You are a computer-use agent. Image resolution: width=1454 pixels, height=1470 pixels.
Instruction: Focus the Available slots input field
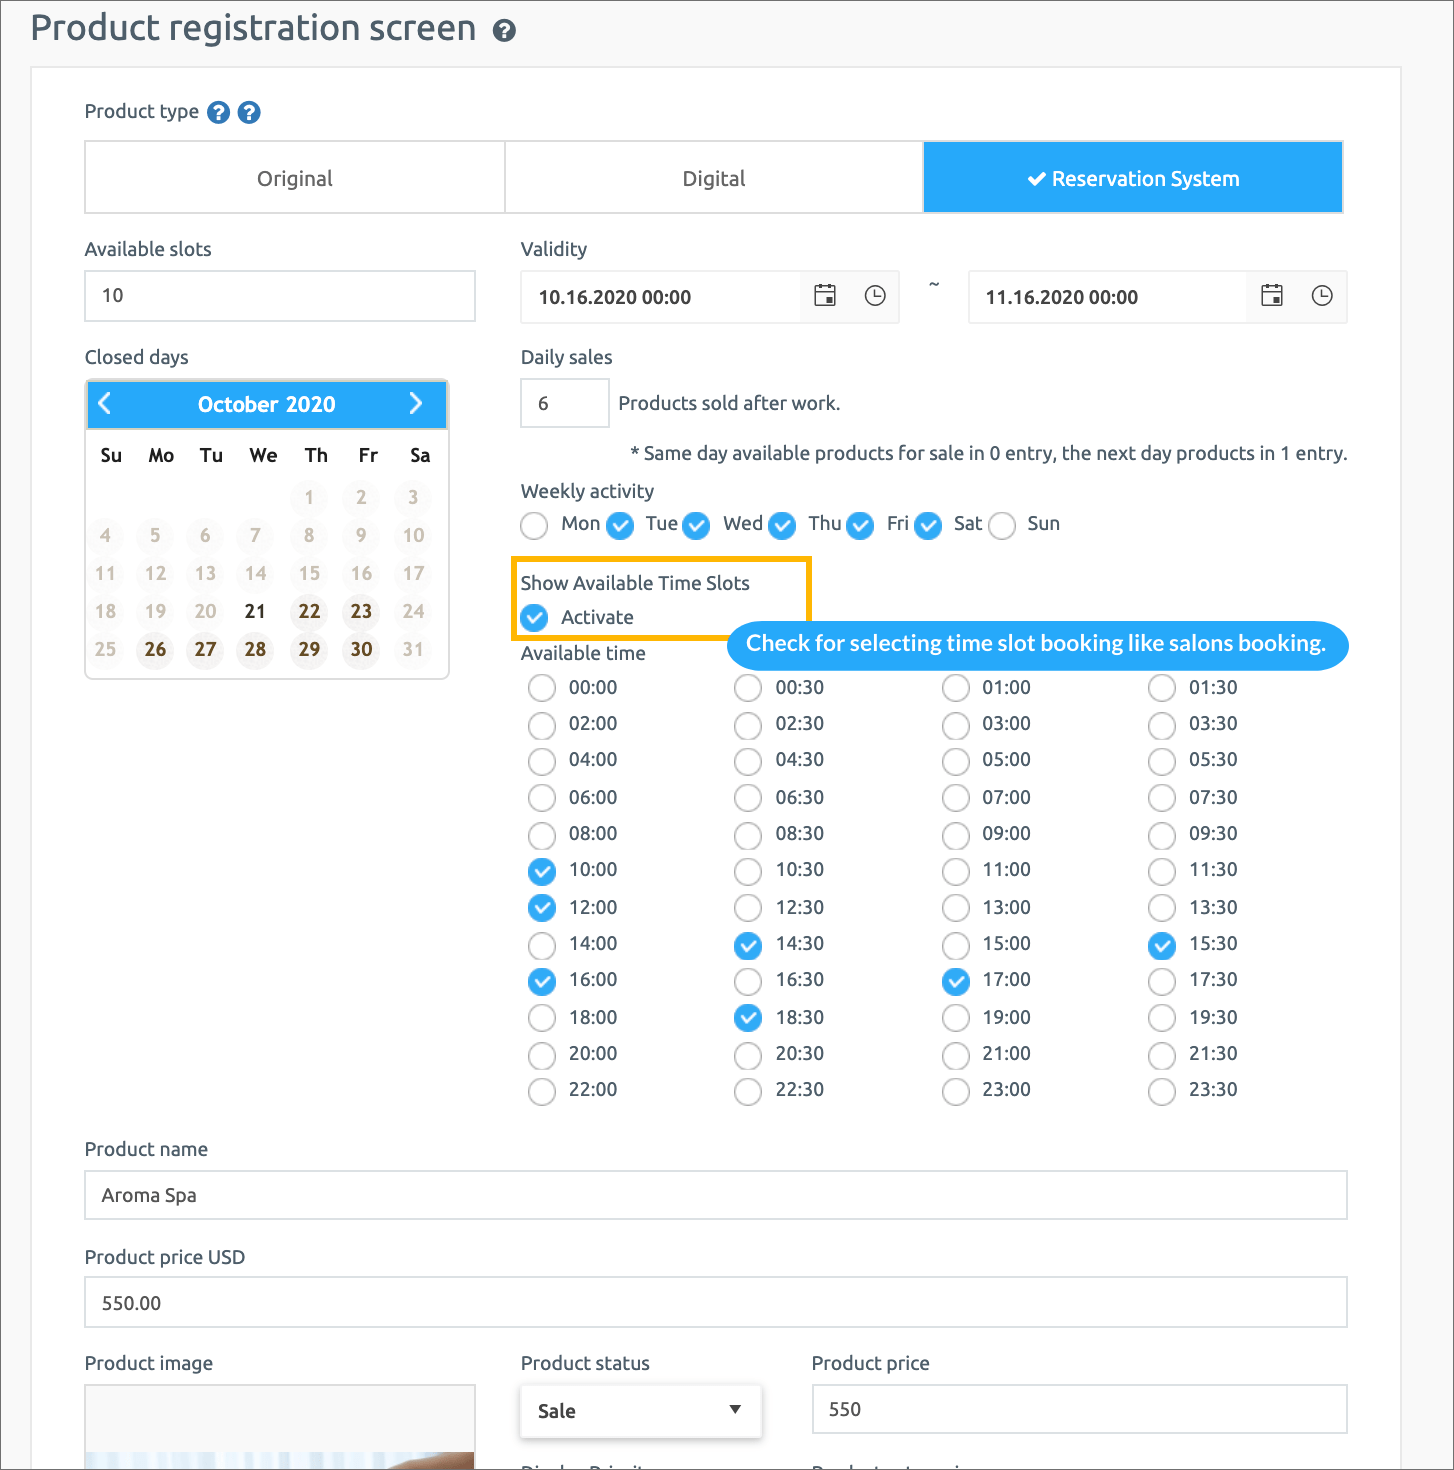(x=280, y=296)
